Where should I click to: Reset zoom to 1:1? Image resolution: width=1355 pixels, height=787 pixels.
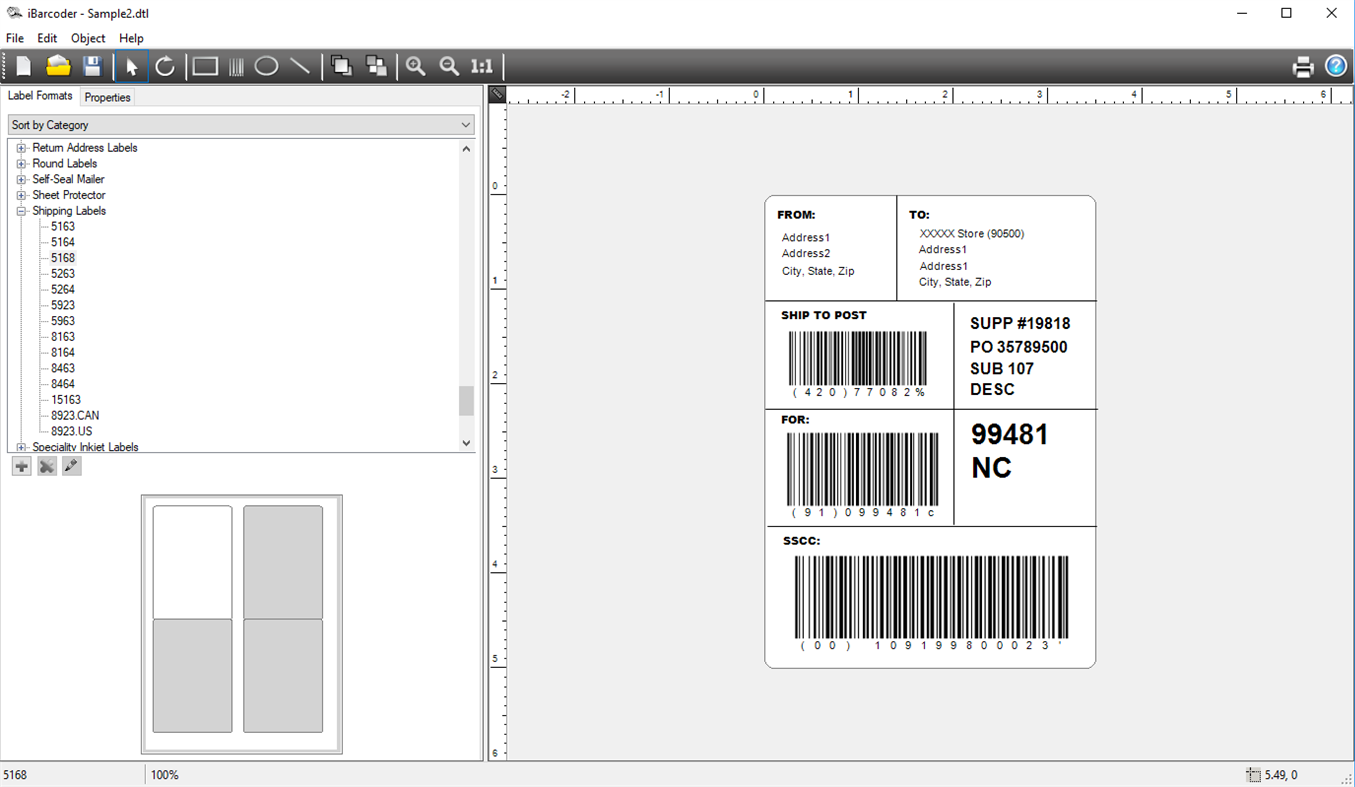pyautogui.click(x=482, y=67)
